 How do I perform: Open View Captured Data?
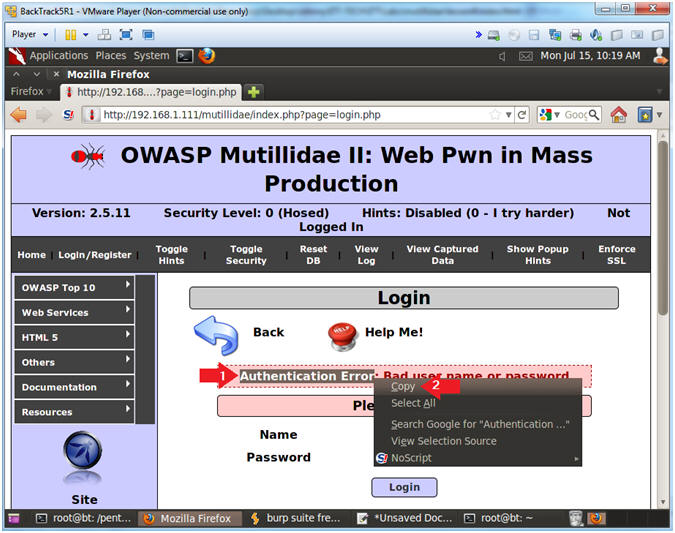(443, 254)
